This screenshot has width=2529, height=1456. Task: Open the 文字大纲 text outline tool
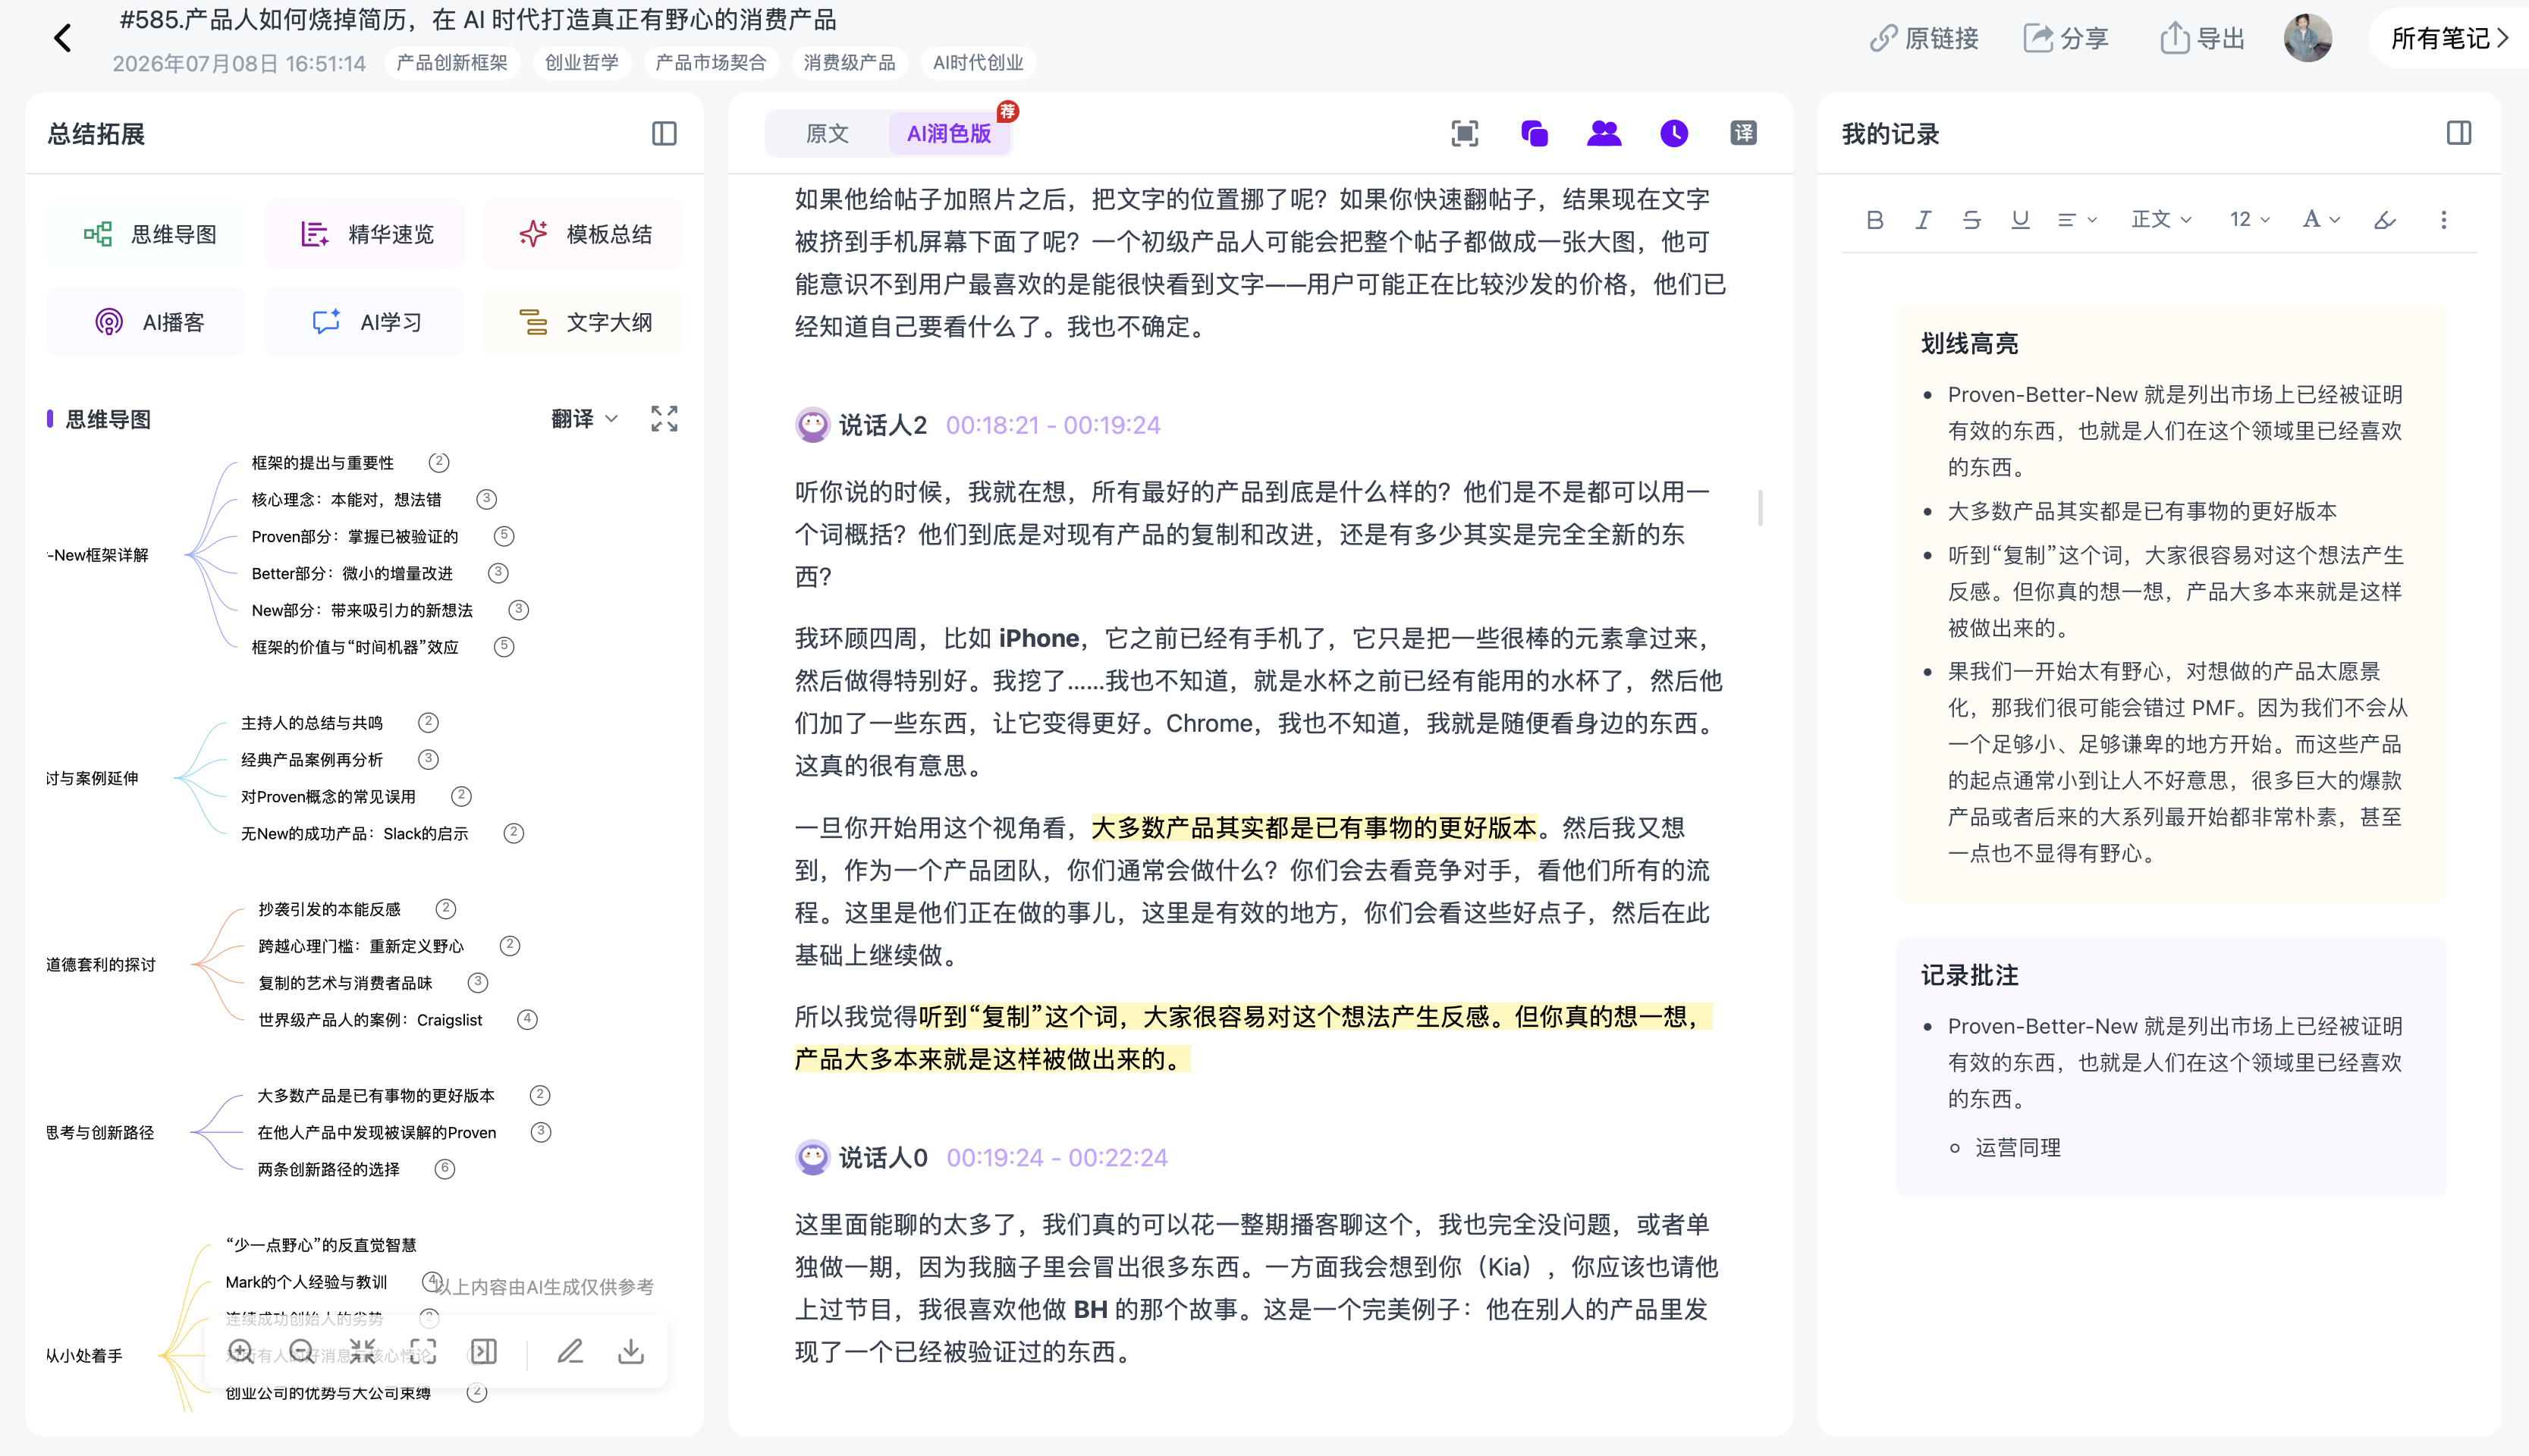click(583, 322)
